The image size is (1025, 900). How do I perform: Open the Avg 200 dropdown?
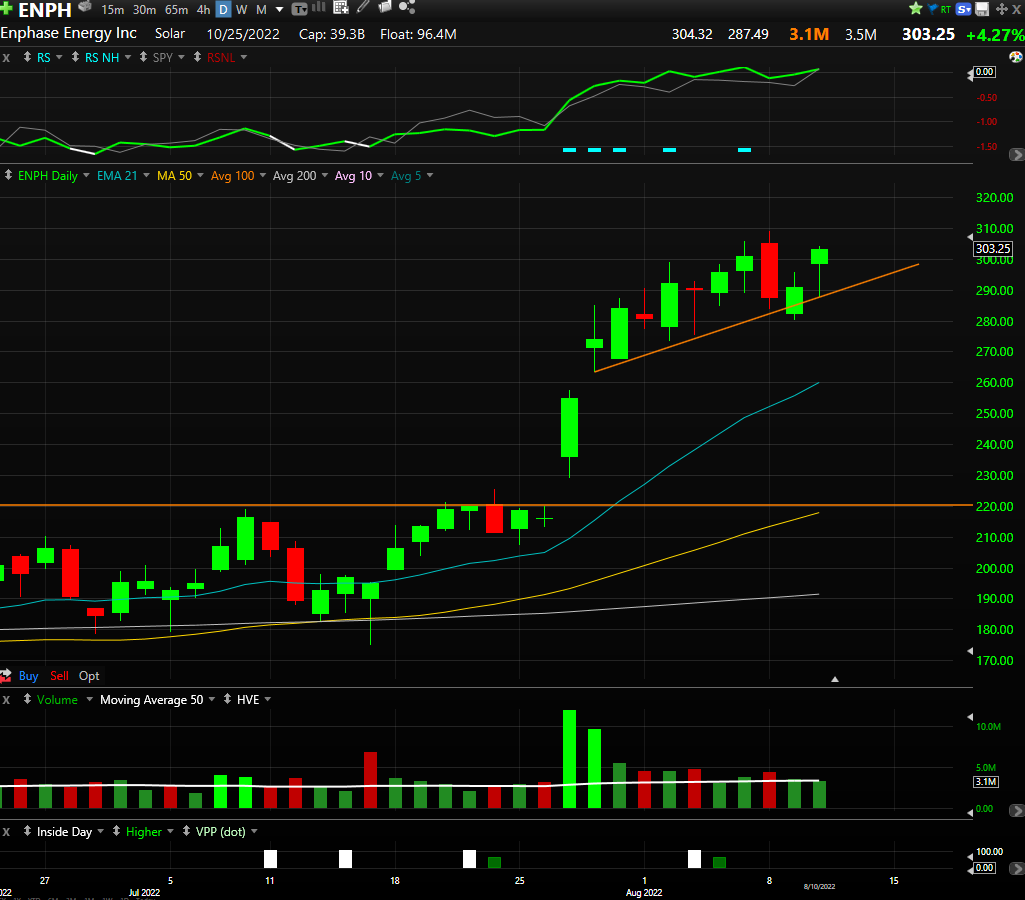pos(325,175)
